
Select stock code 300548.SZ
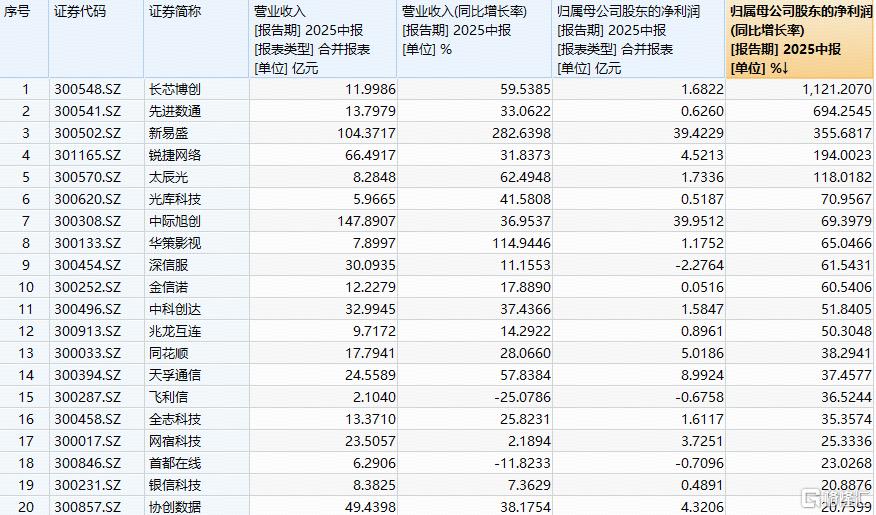[x=87, y=89]
